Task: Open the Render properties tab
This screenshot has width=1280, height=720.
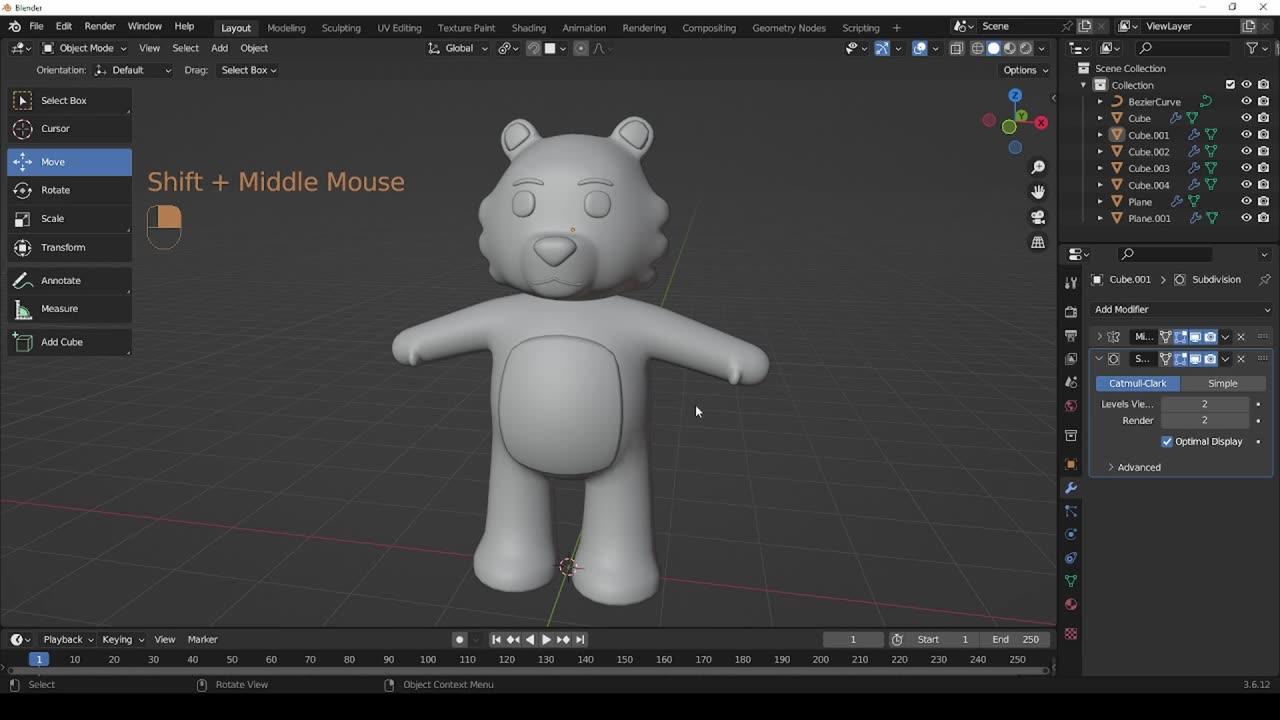Action: coord(1071,311)
